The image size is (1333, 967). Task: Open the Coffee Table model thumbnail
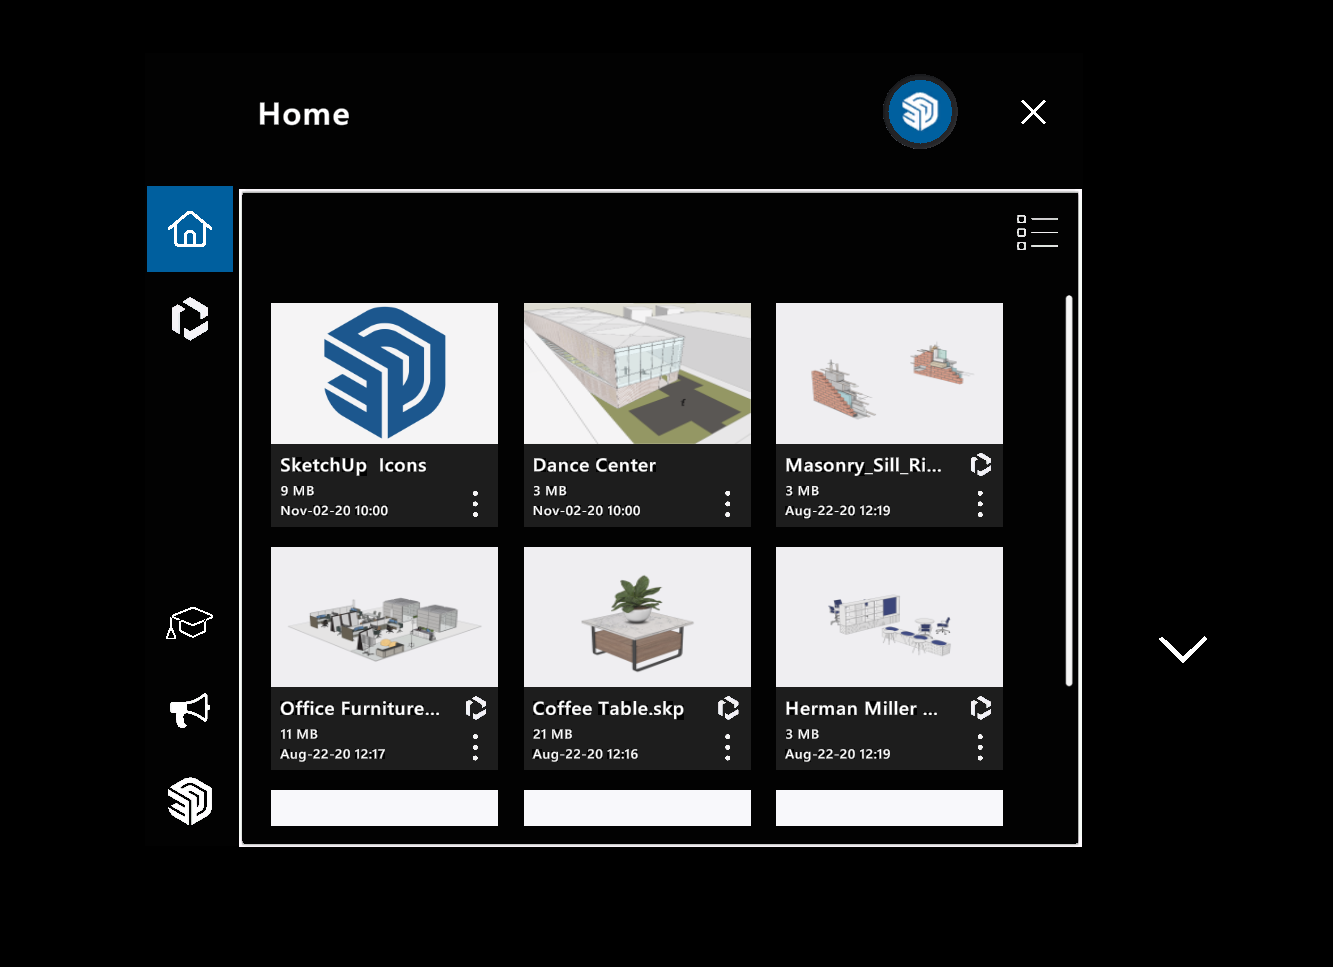(637, 616)
